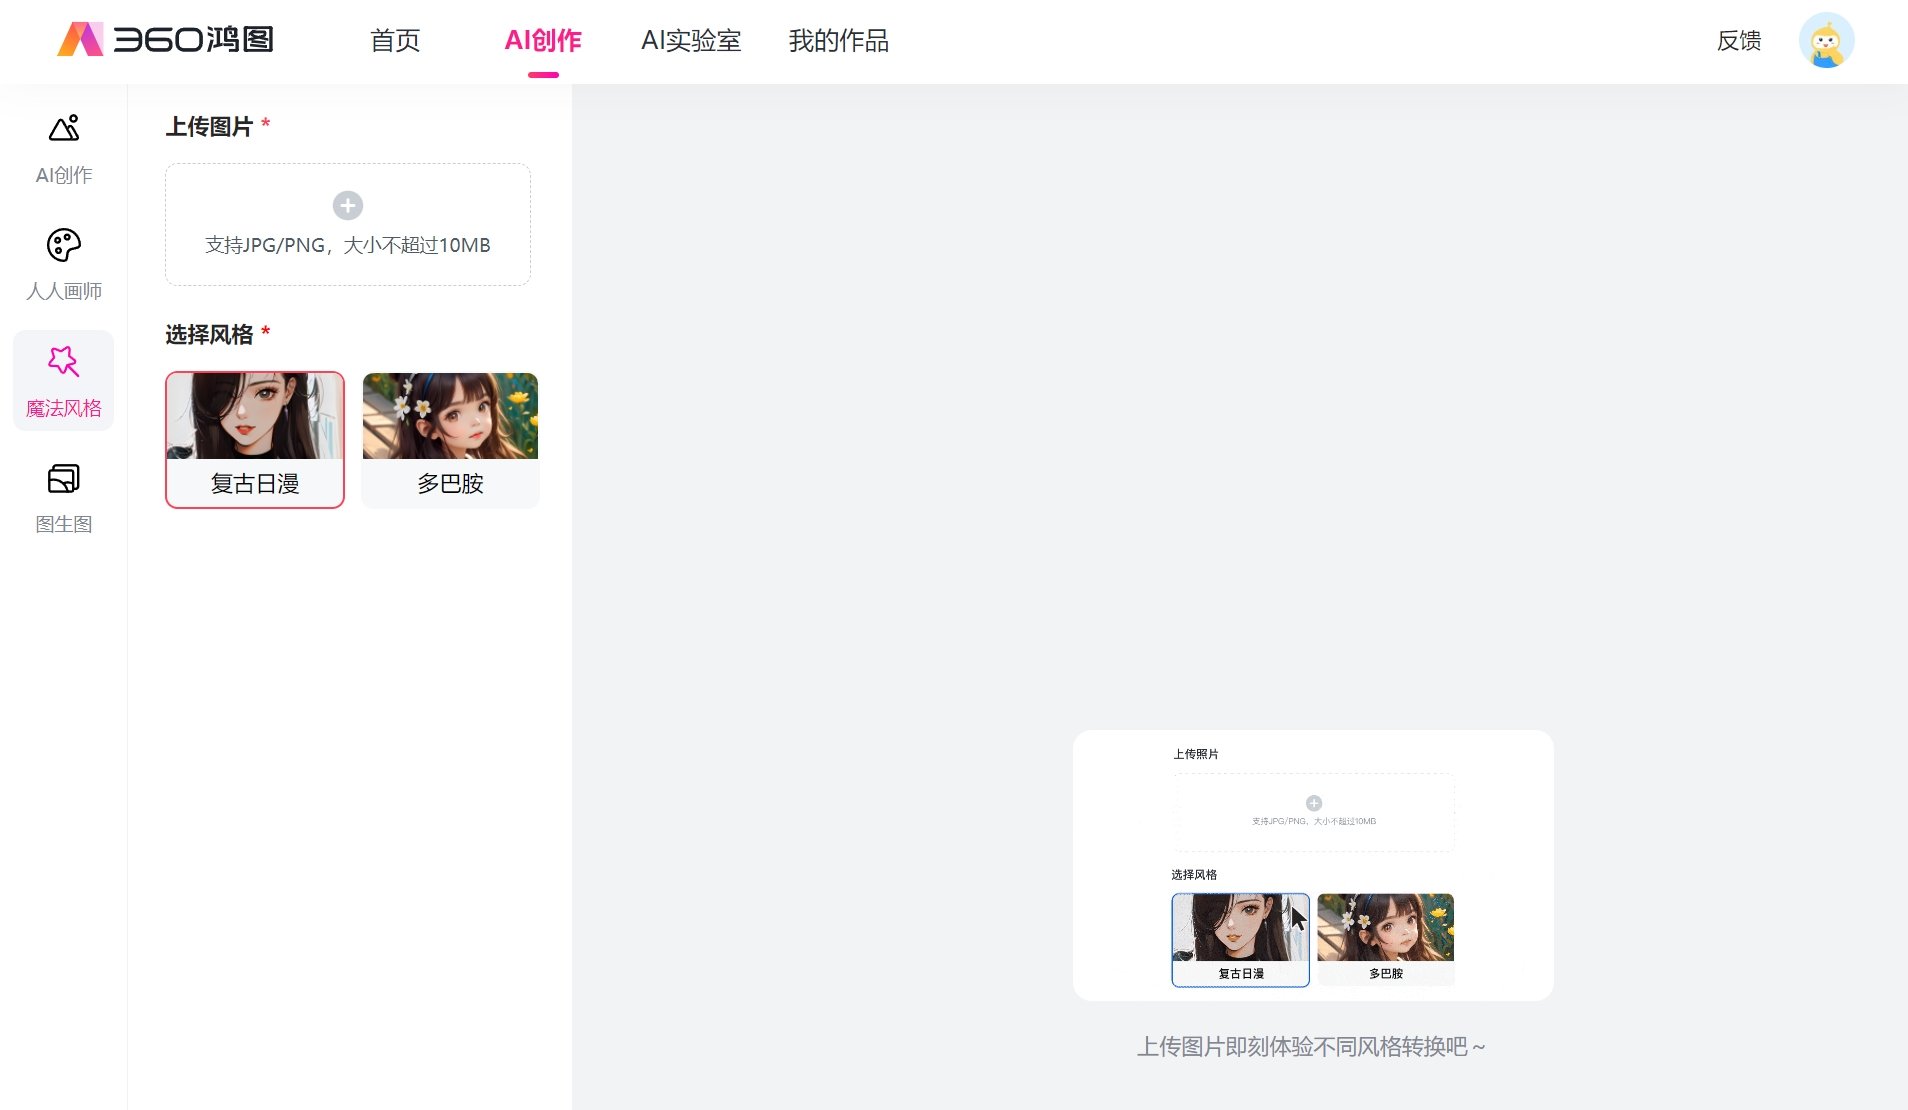Viewport: 1908px width, 1110px height.
Task: Click the plus icon to upload image
Action: (348, 206)
